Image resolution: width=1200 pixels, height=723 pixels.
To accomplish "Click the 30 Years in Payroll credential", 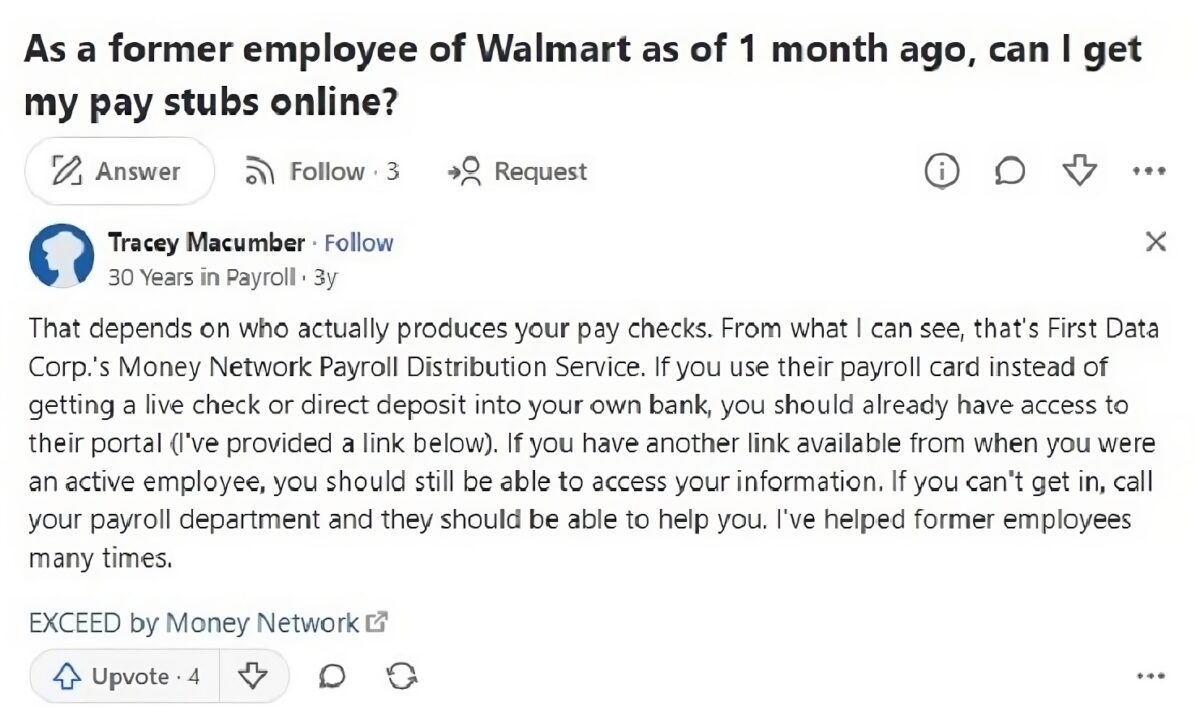I will tap(202, 277).
